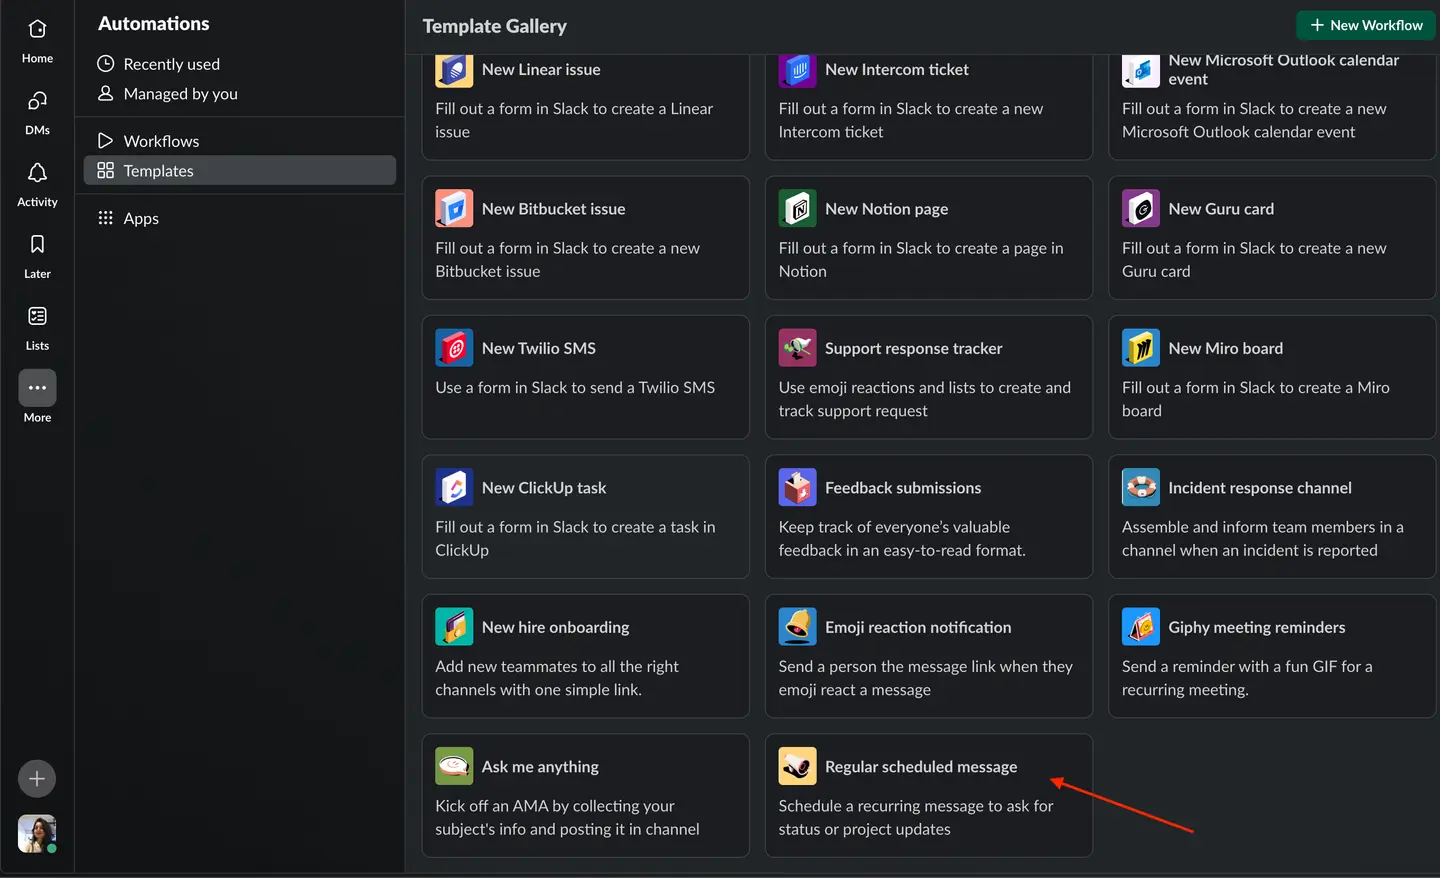The width and height of the screenshot is (1440, 878).
Task: Click the New Workflow button
Action: [x=1366, y=25]
